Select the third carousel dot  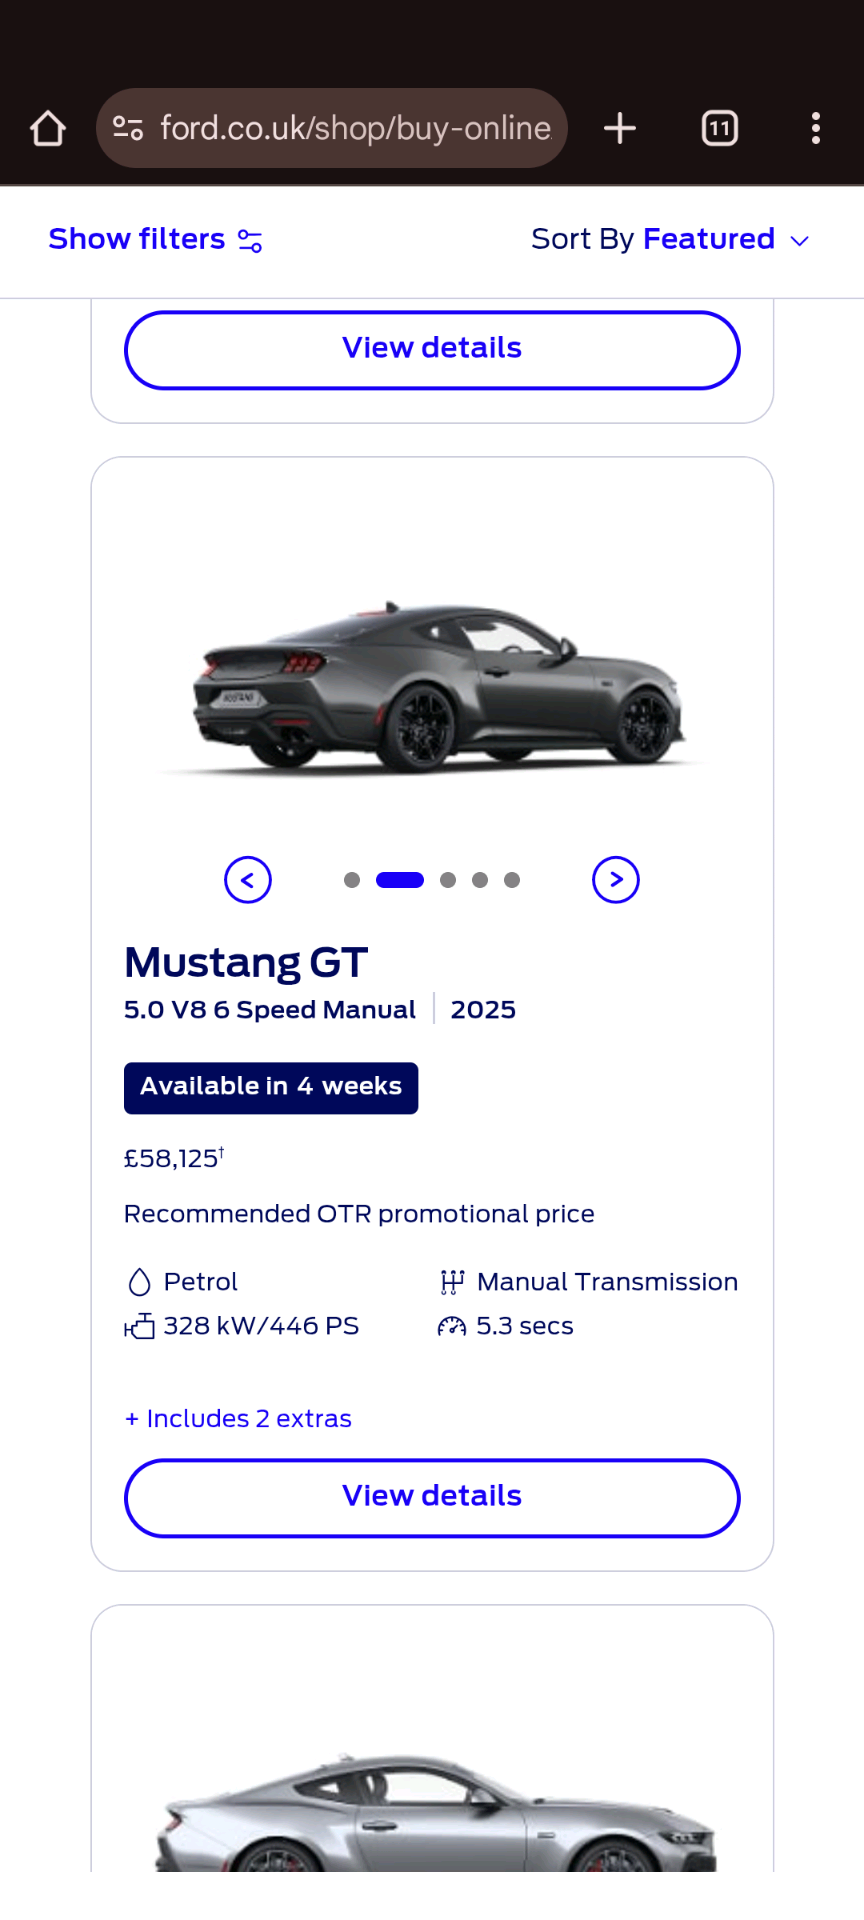click(x=448, y=880)
